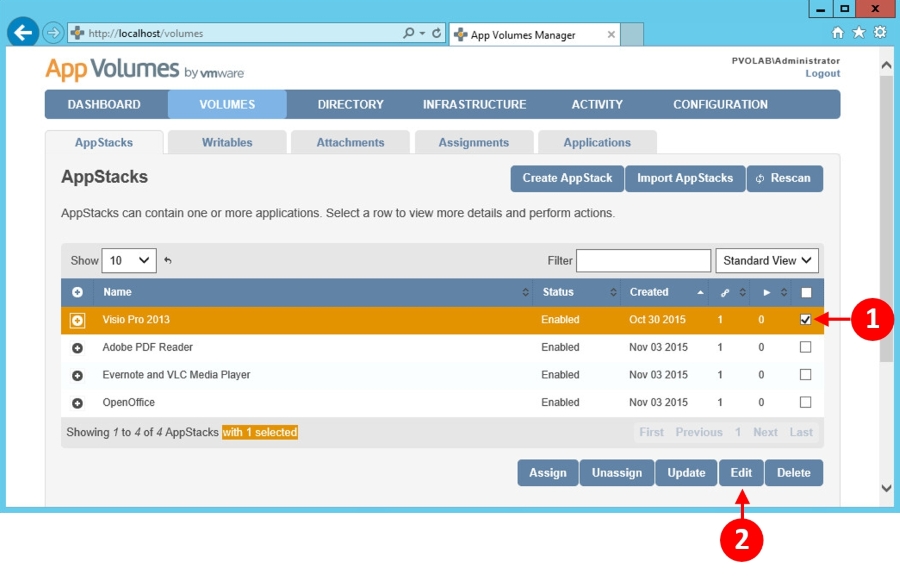Expand the OpenOffice row
Image resolution: width=900 pixels, height=576 pixels.
coord(77,403)
